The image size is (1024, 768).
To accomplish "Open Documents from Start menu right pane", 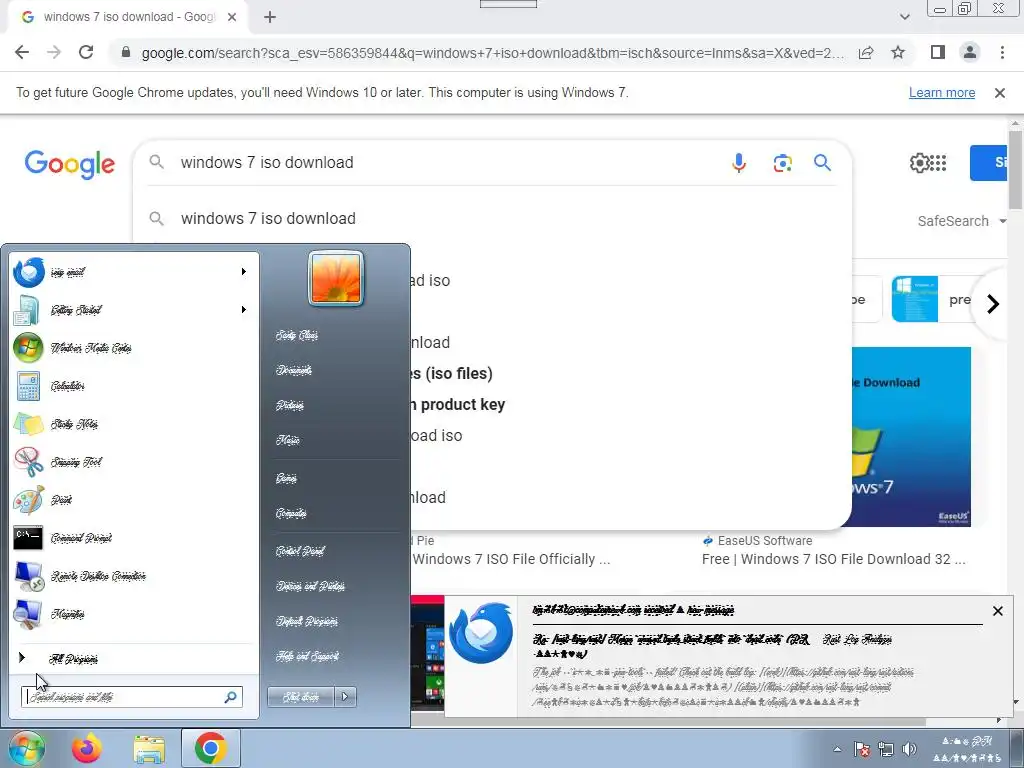I will click(294, 370).
